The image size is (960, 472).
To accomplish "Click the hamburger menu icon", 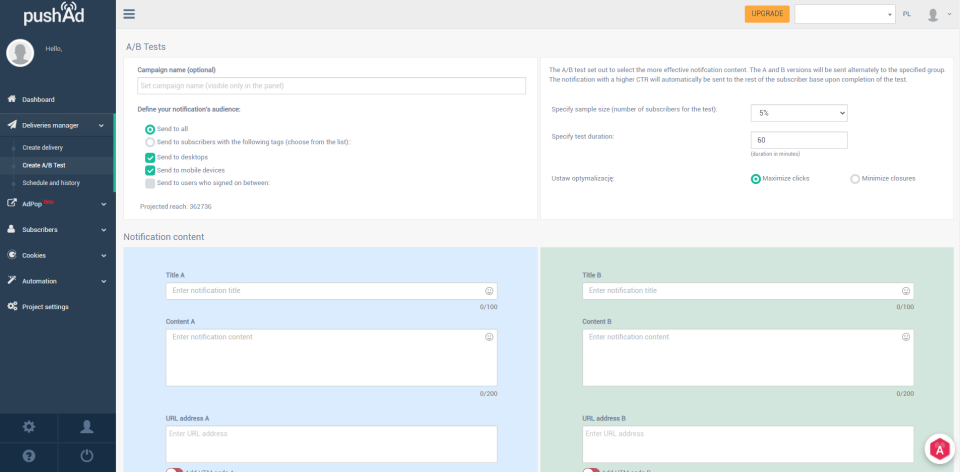I will (x=129, y=14).
